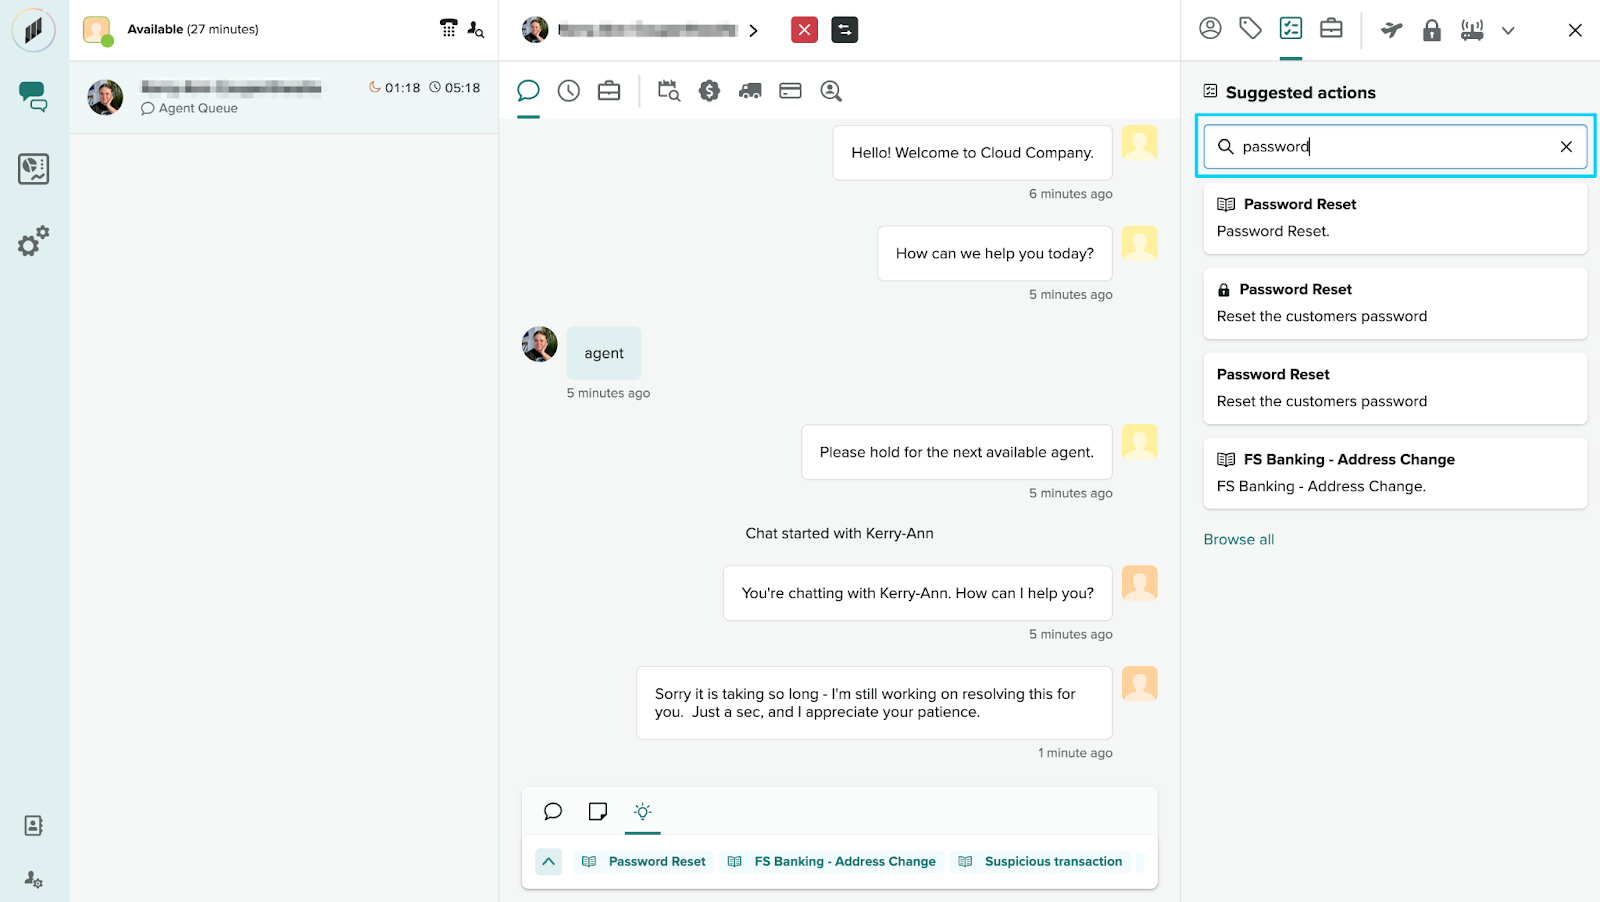Open the dial pad icon

448,29
